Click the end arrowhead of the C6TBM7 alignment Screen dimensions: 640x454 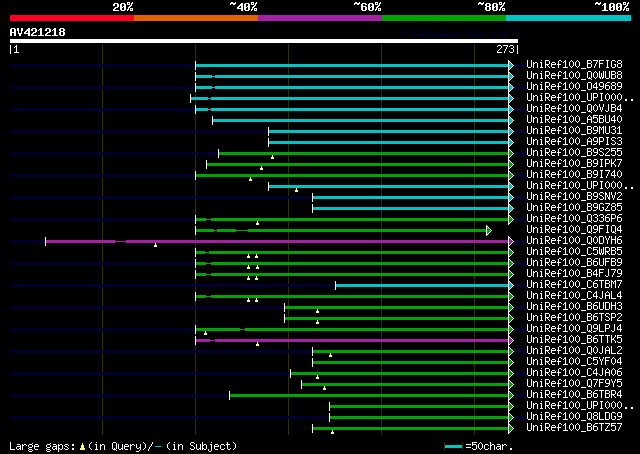511,285
